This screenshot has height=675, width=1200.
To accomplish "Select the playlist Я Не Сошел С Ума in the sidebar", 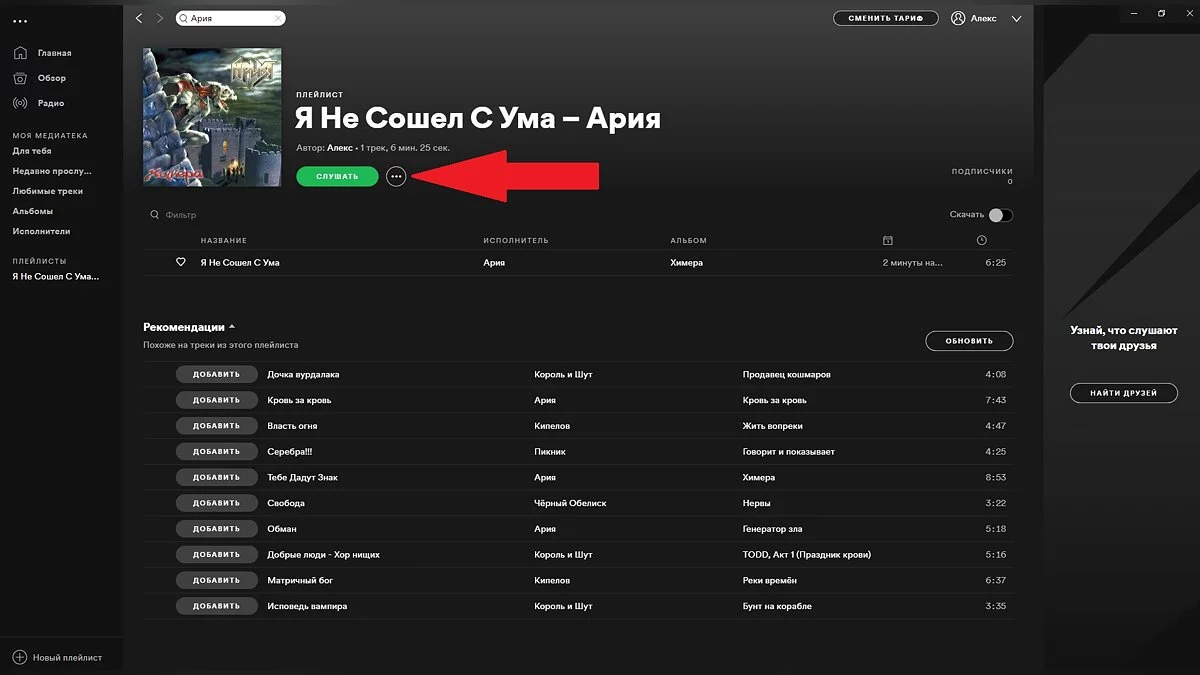I will 56,276.
